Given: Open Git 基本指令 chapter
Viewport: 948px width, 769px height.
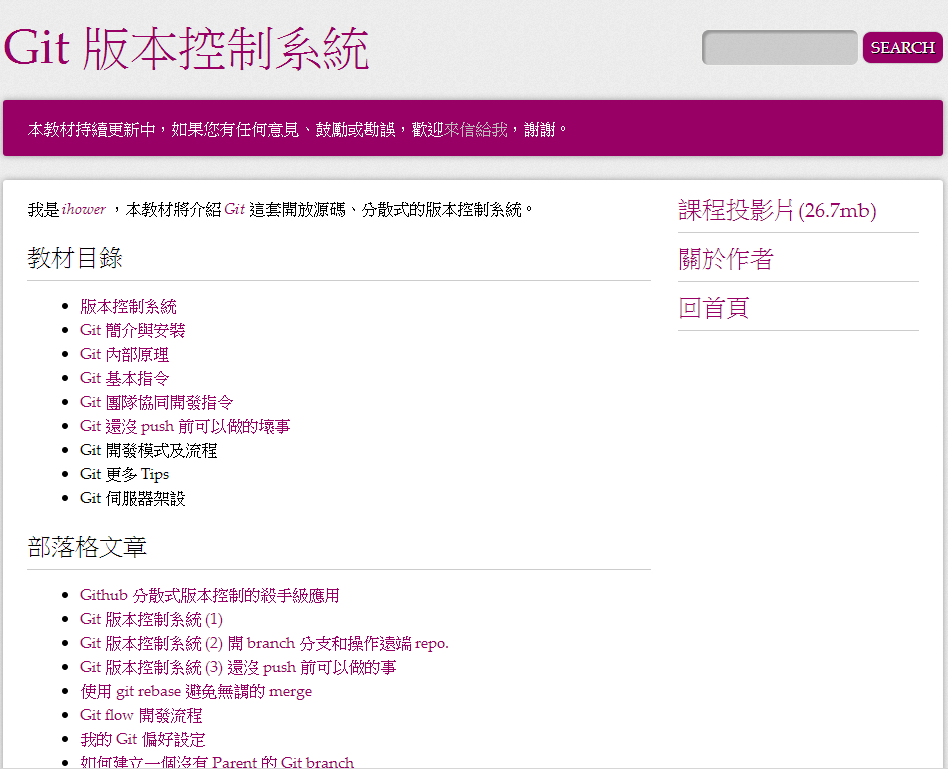Looking at the screenshot, I should pyautogui.click(x=124, y=379).
